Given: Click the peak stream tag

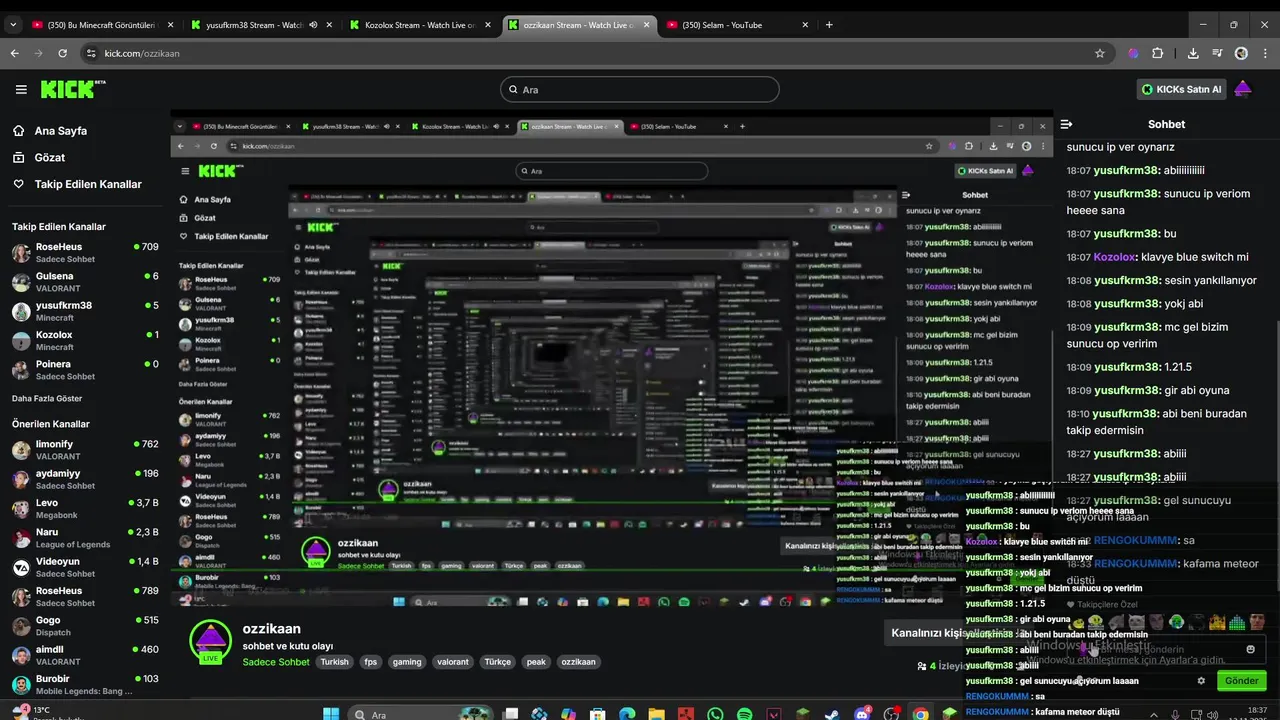Looking at the screenshot, I should click(537, 662).
